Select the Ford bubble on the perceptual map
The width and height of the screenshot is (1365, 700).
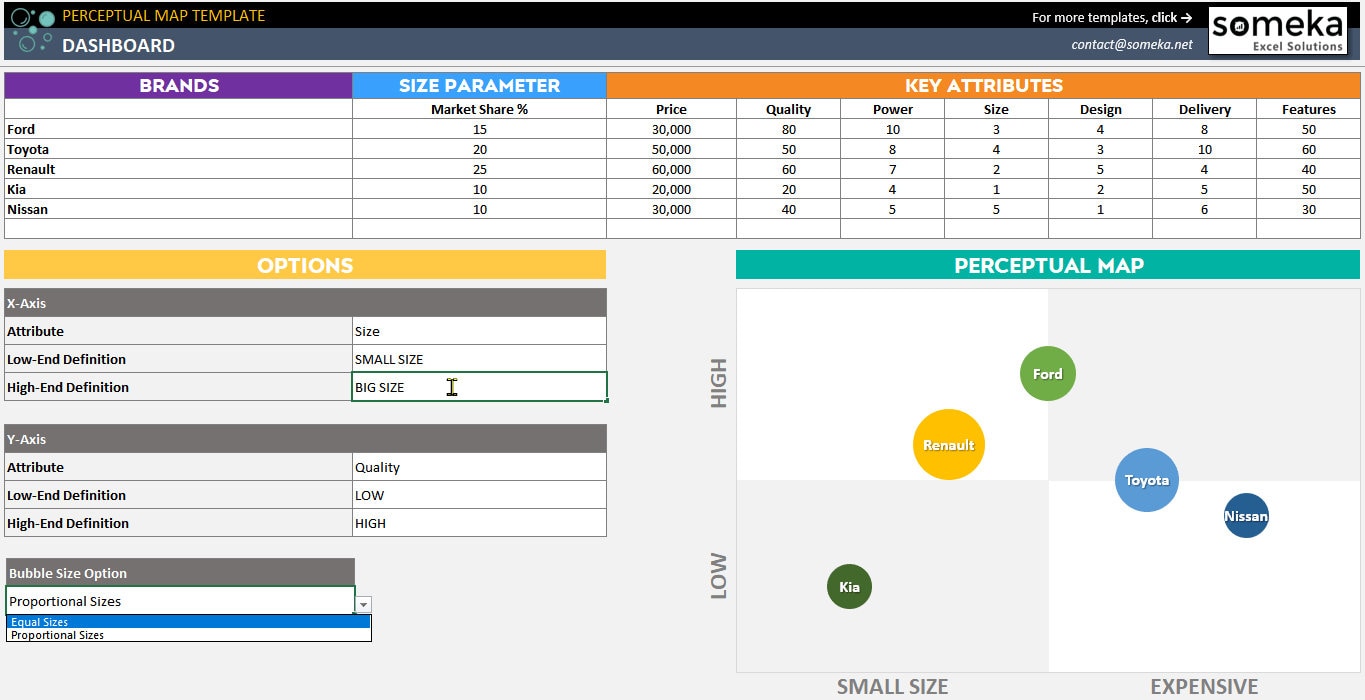1047,373
